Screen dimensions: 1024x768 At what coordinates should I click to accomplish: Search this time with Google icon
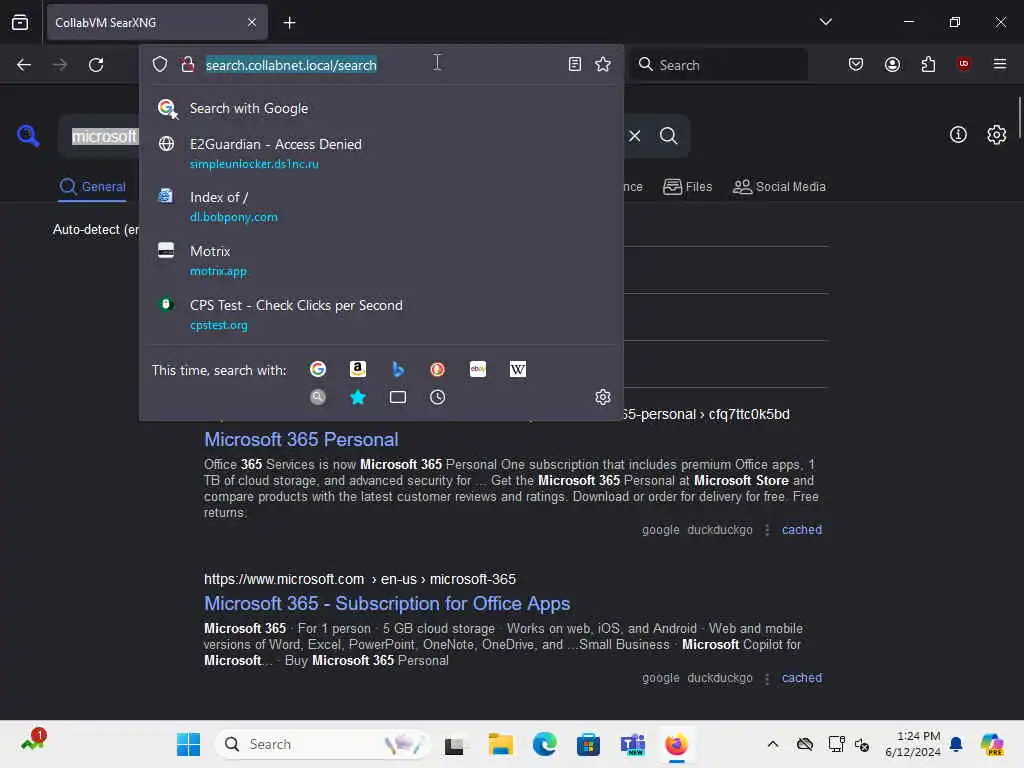(318, 370)
